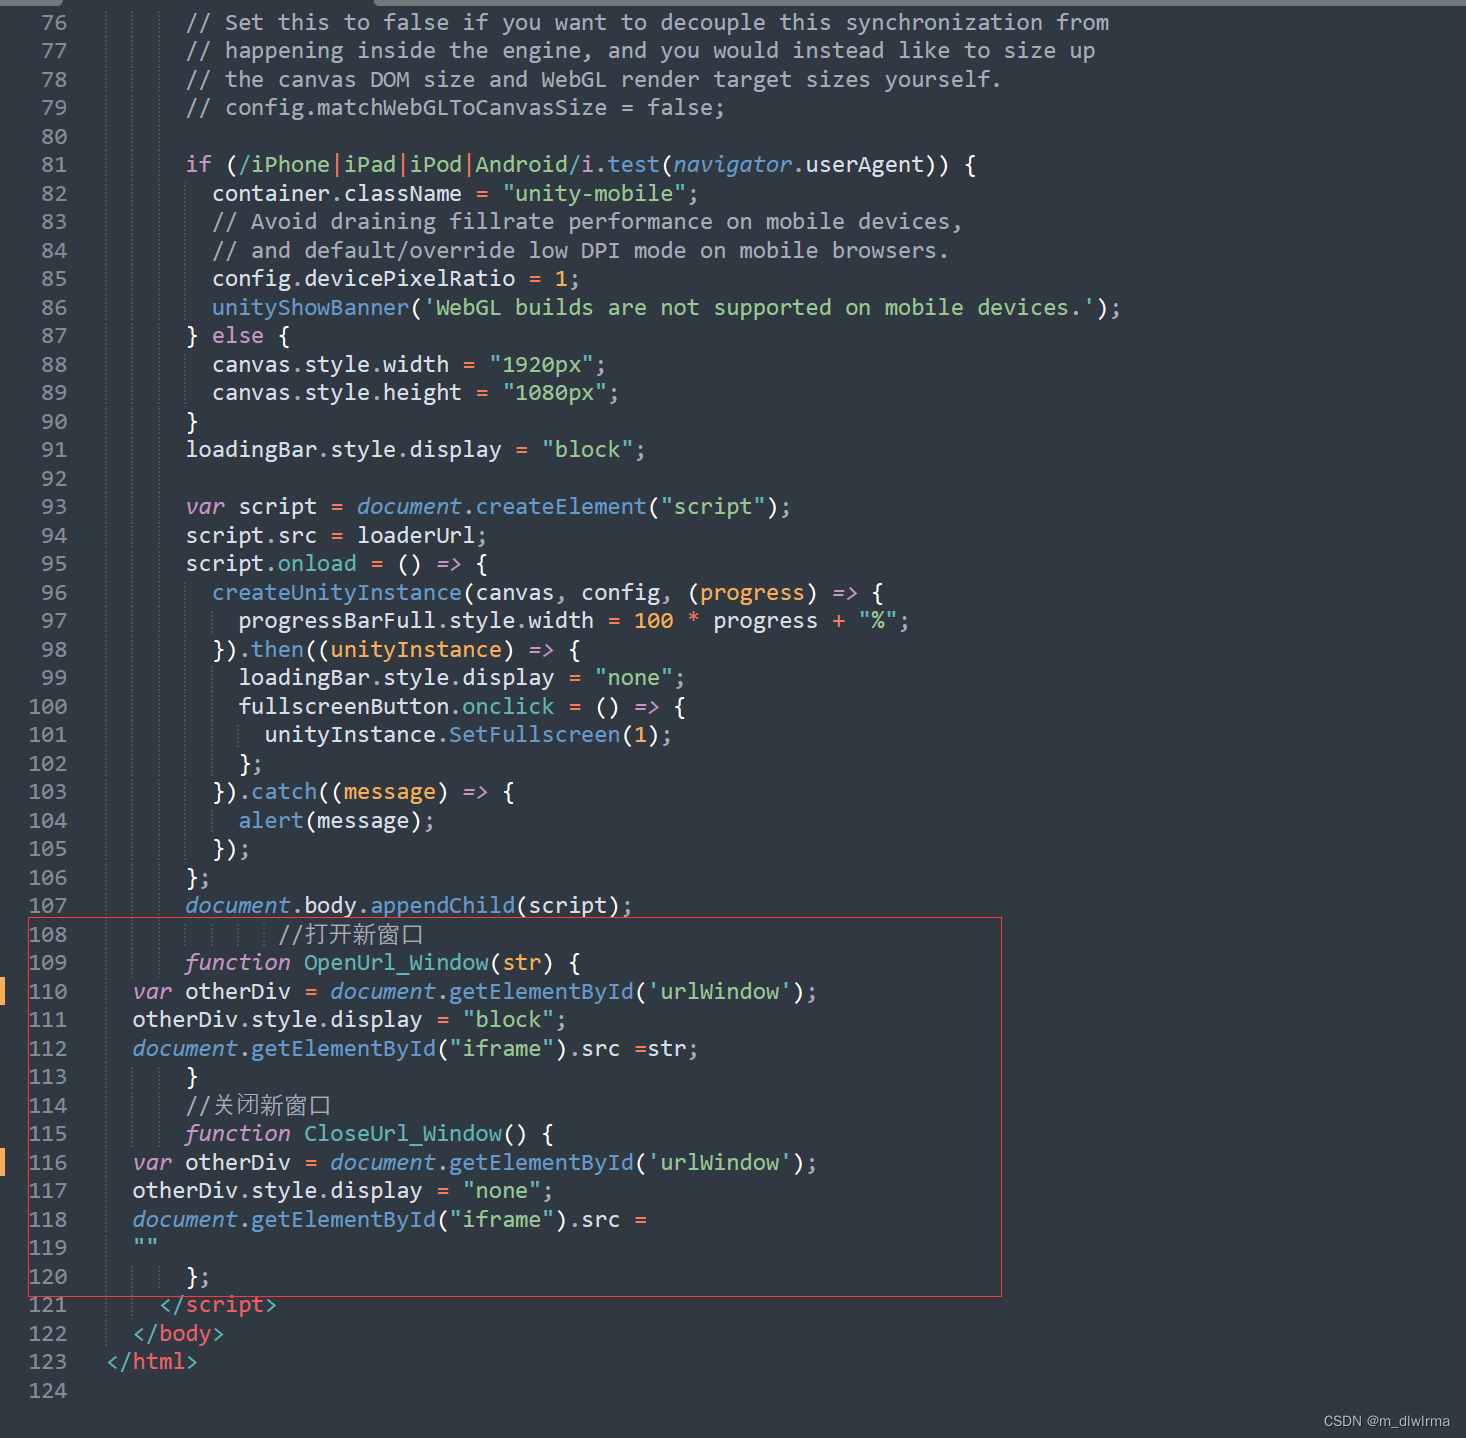
Task: Click "block" string on line 111
Action: coord(508,1020)
